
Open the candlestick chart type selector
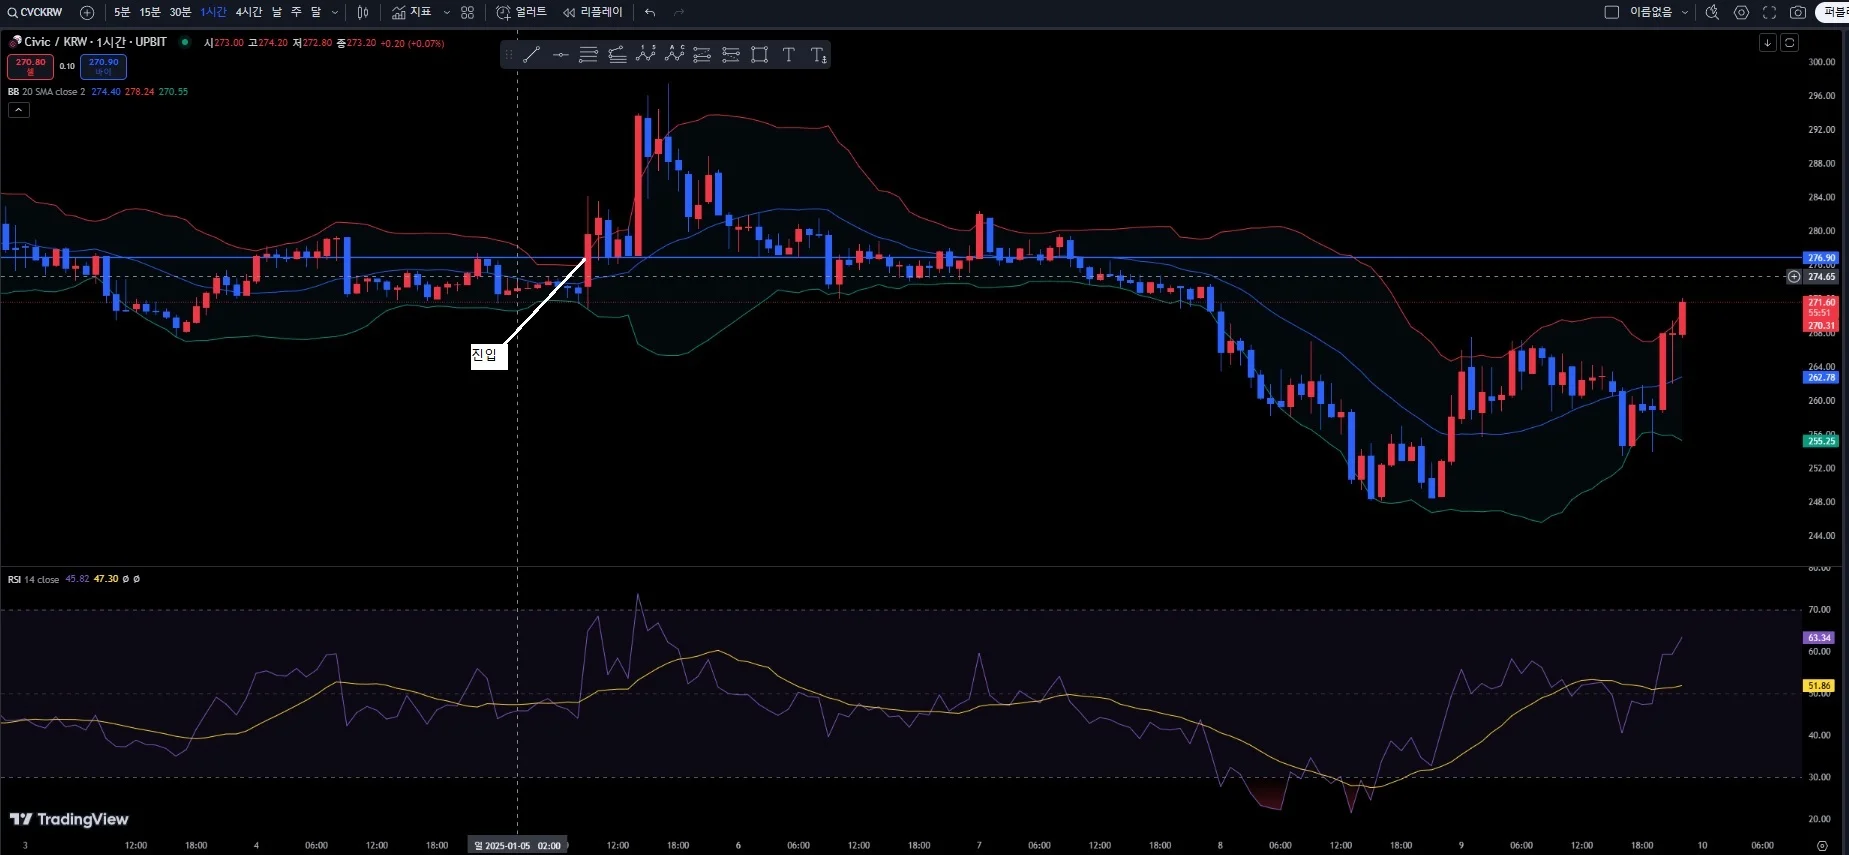(x=363, y=12)
